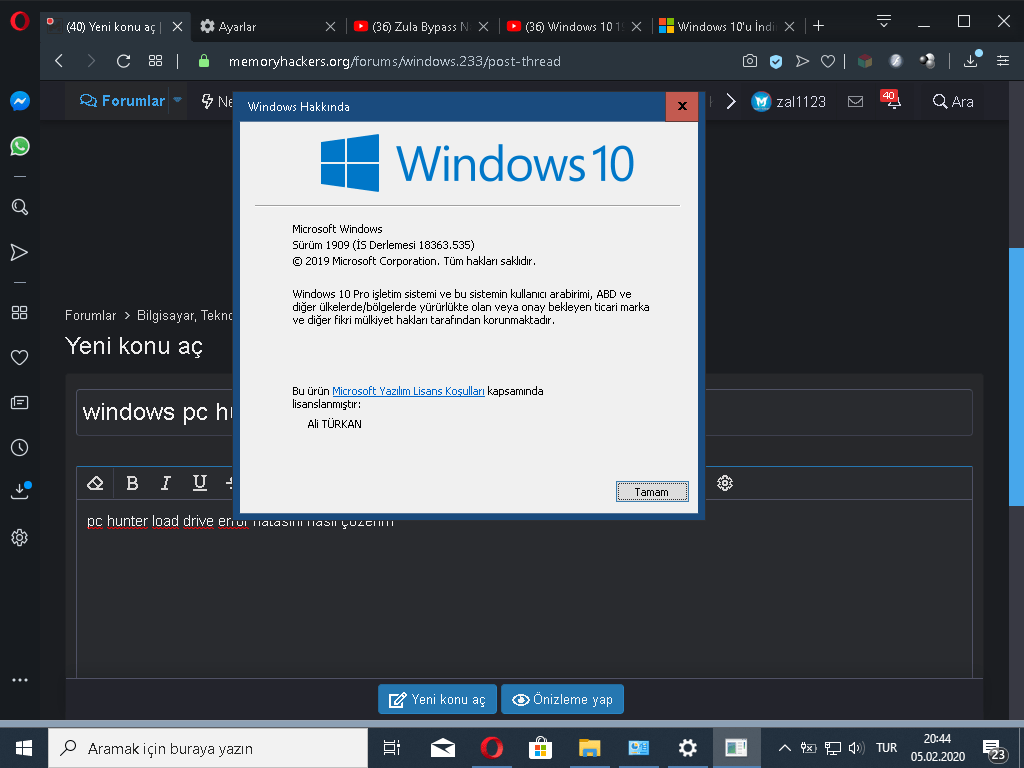Open settings gear in the sidebar
The width and height of the screenshot is (1024, 768).
tap(20, 537)
